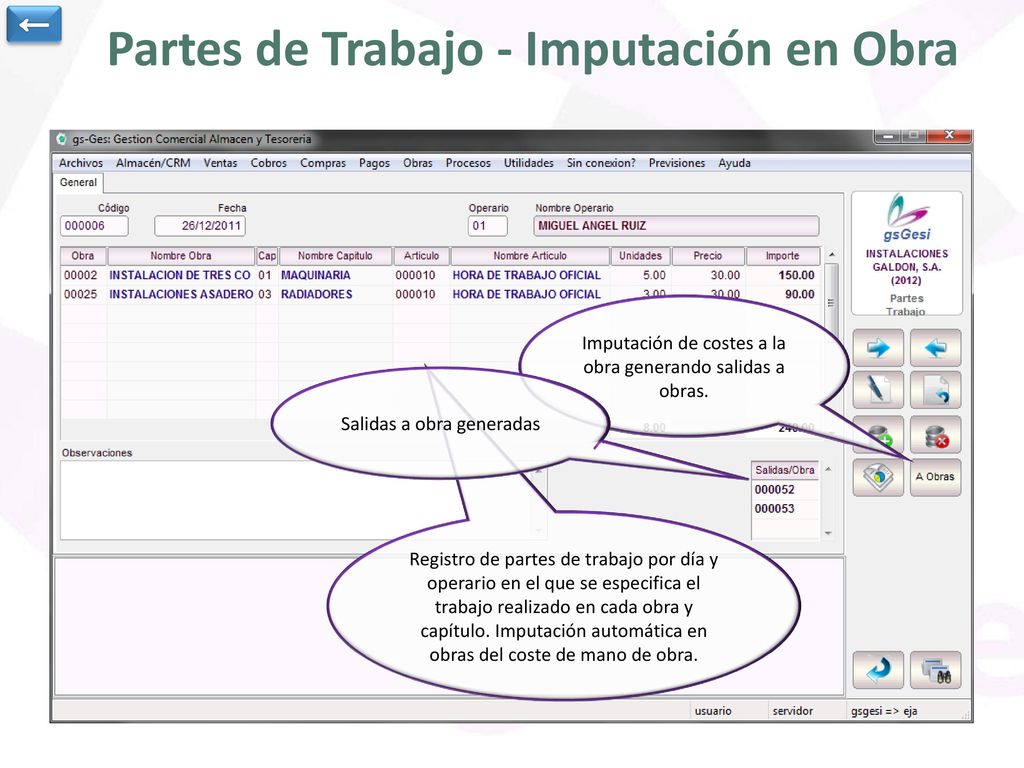Edit the work report with pen icon
This screenshot has height=768, width=1024.
click(x=878, y=390)
